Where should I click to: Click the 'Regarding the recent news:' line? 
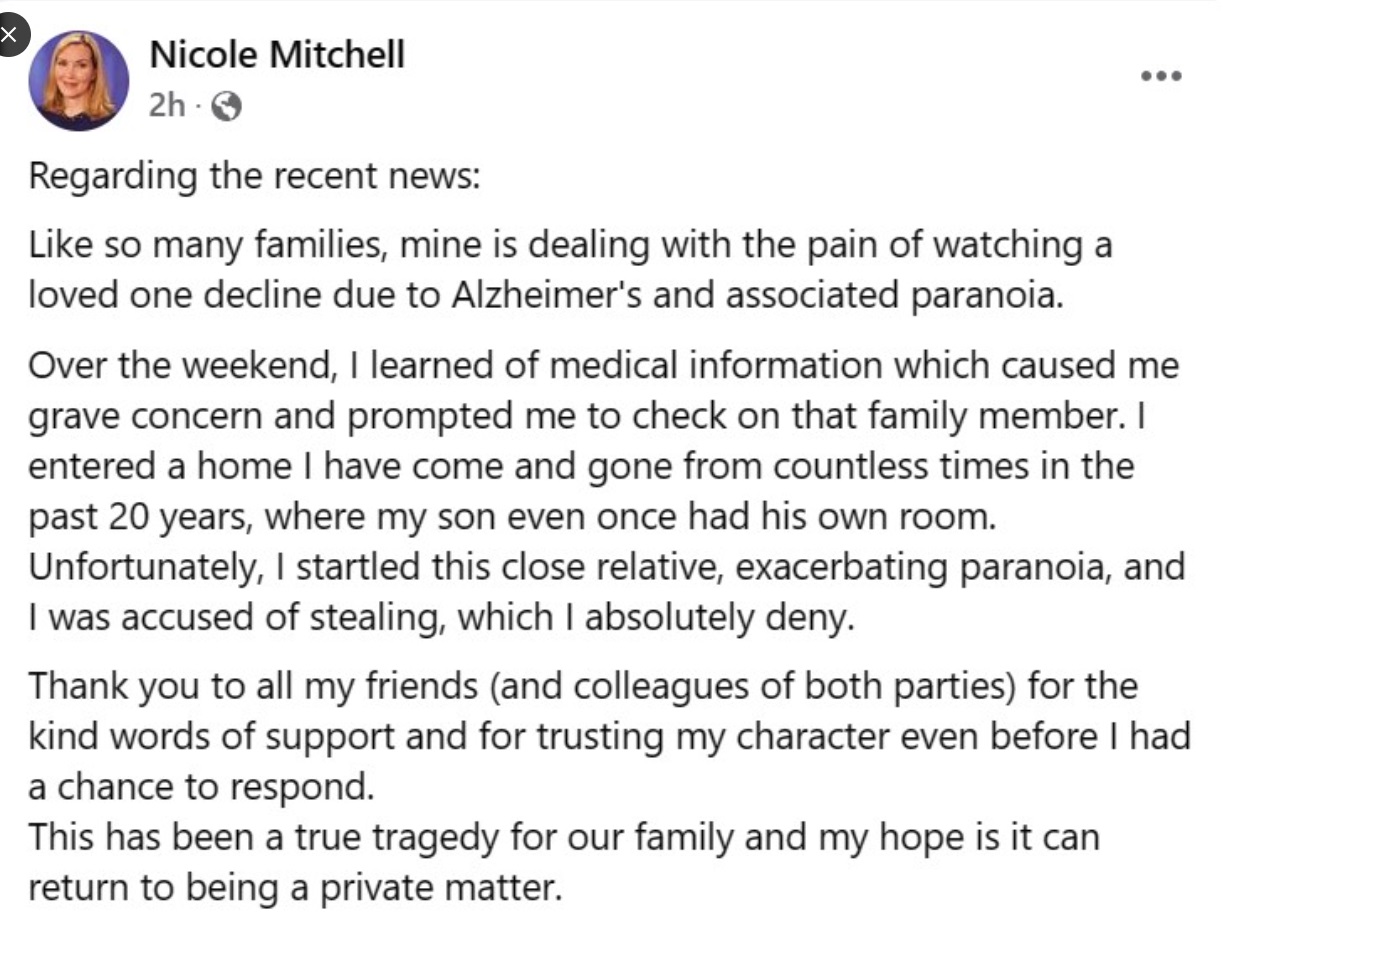coord(255,175)
